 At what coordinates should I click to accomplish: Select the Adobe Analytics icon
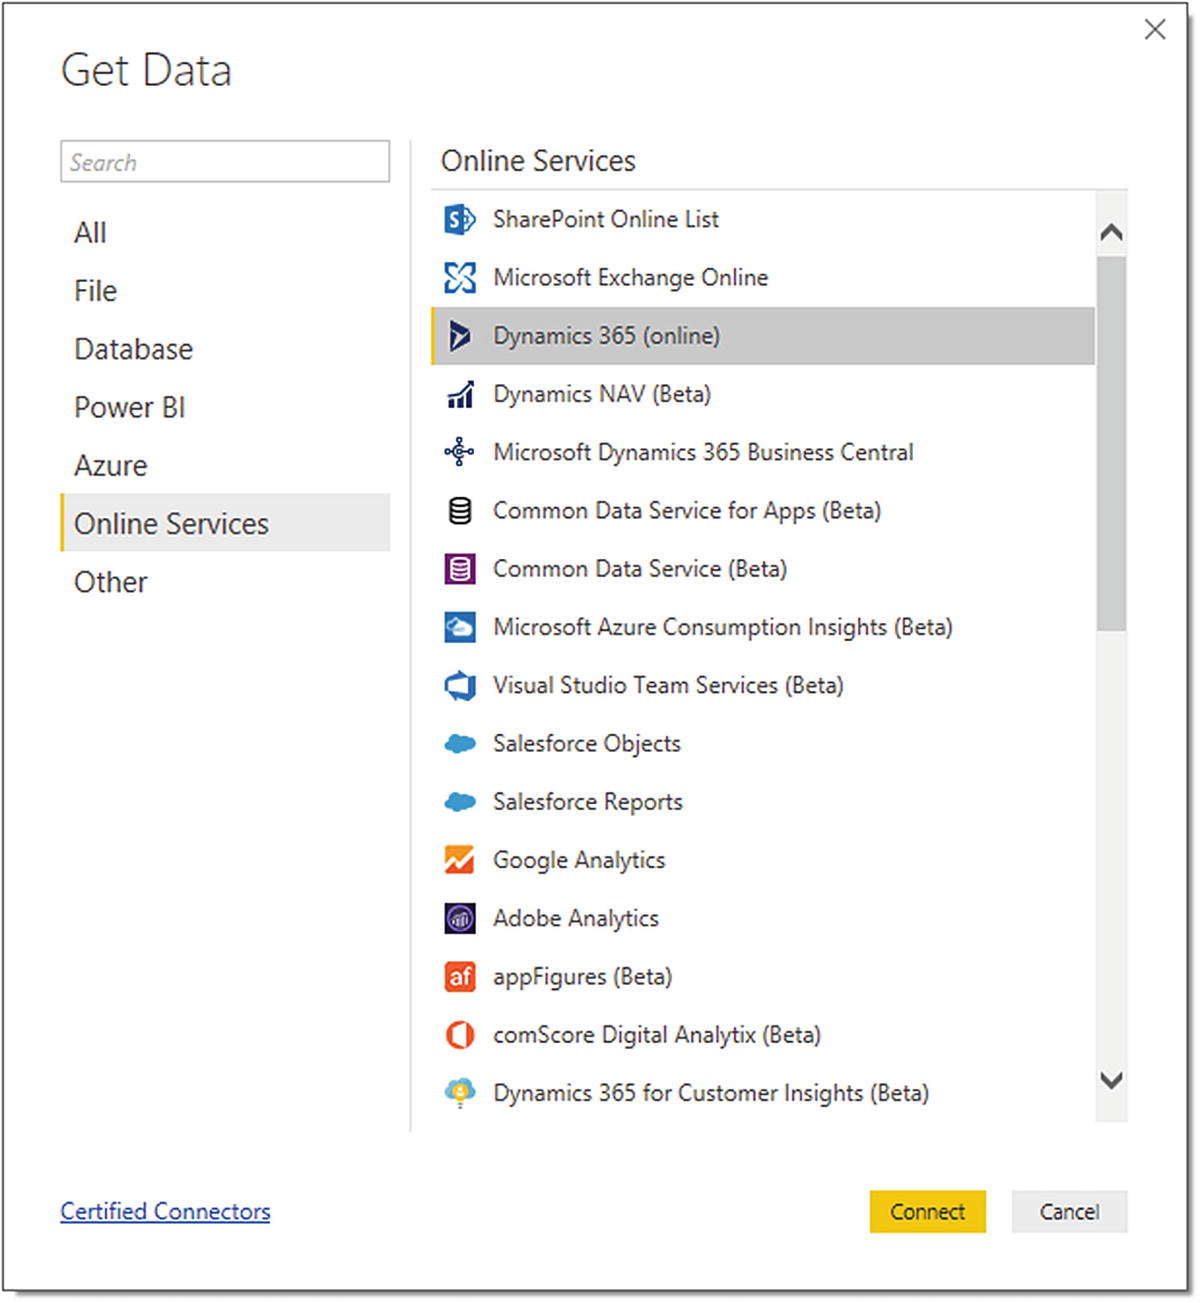459,918
